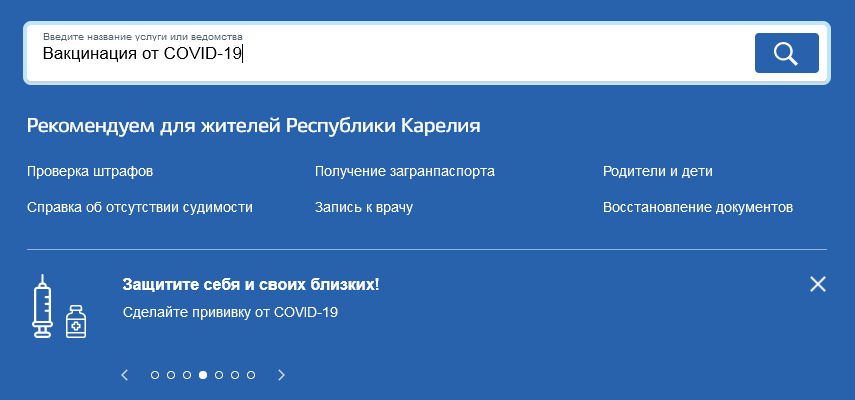This screenshot has height=400, width=855.
Task: Open Проверка штрафов link
Action: [90, 172]
